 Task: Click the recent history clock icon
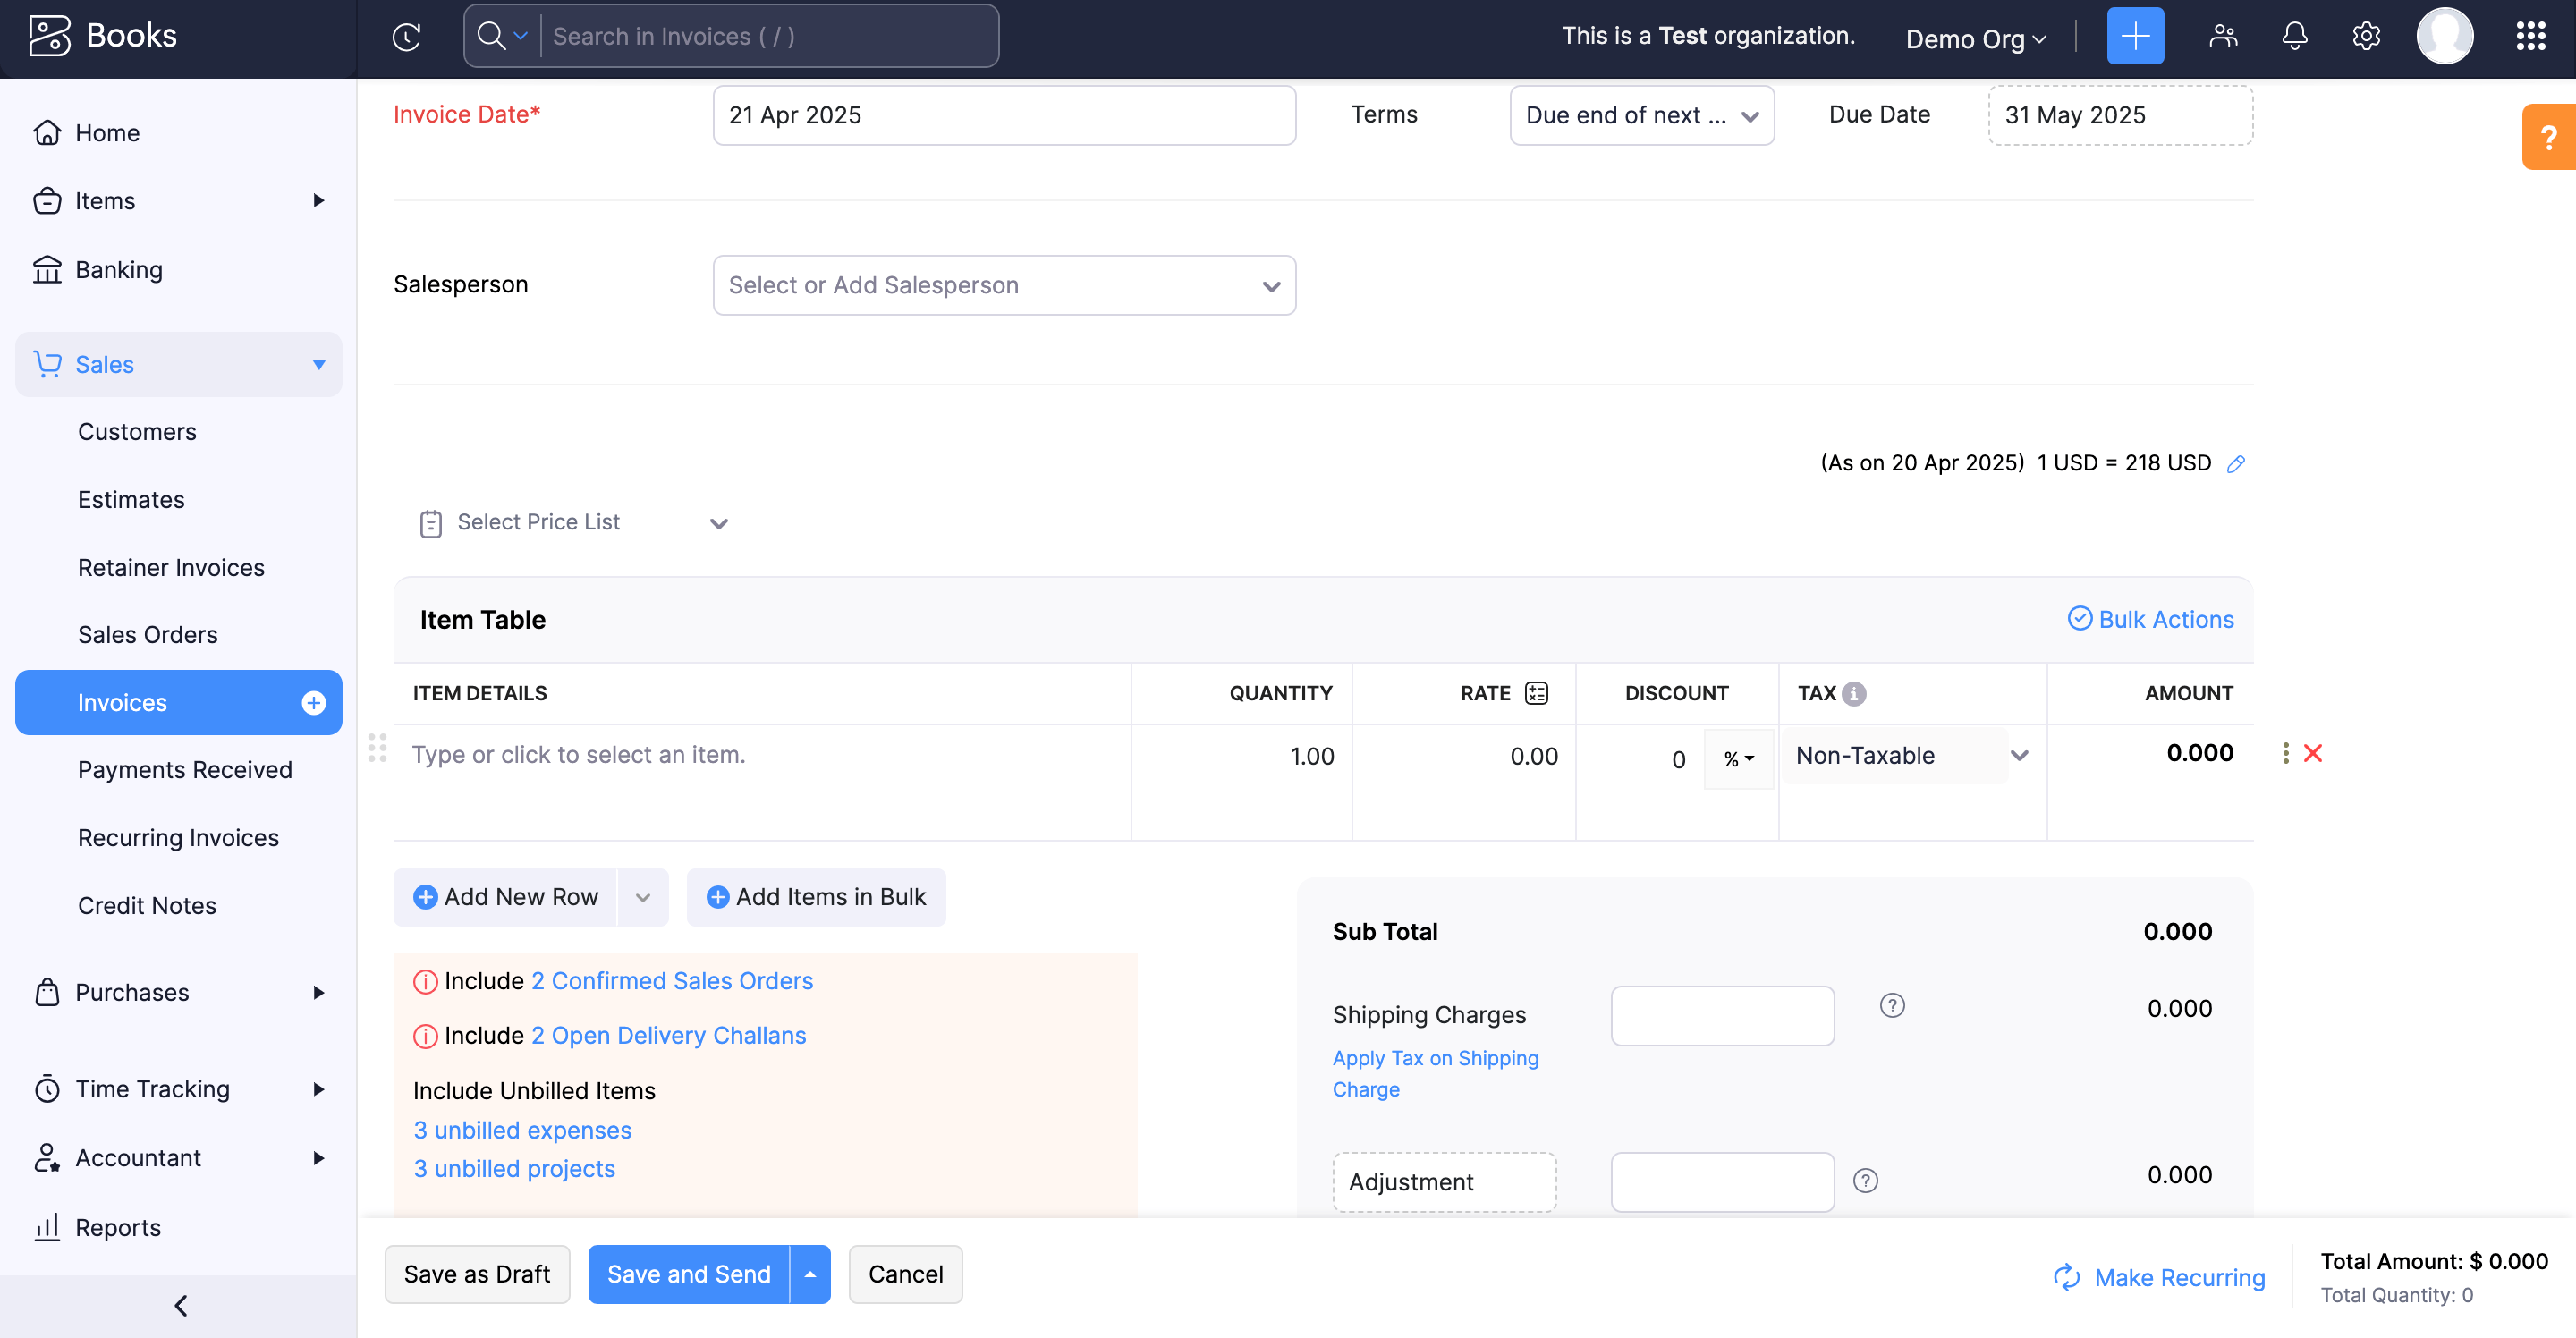pyautogui.click(x=406, y=36)
